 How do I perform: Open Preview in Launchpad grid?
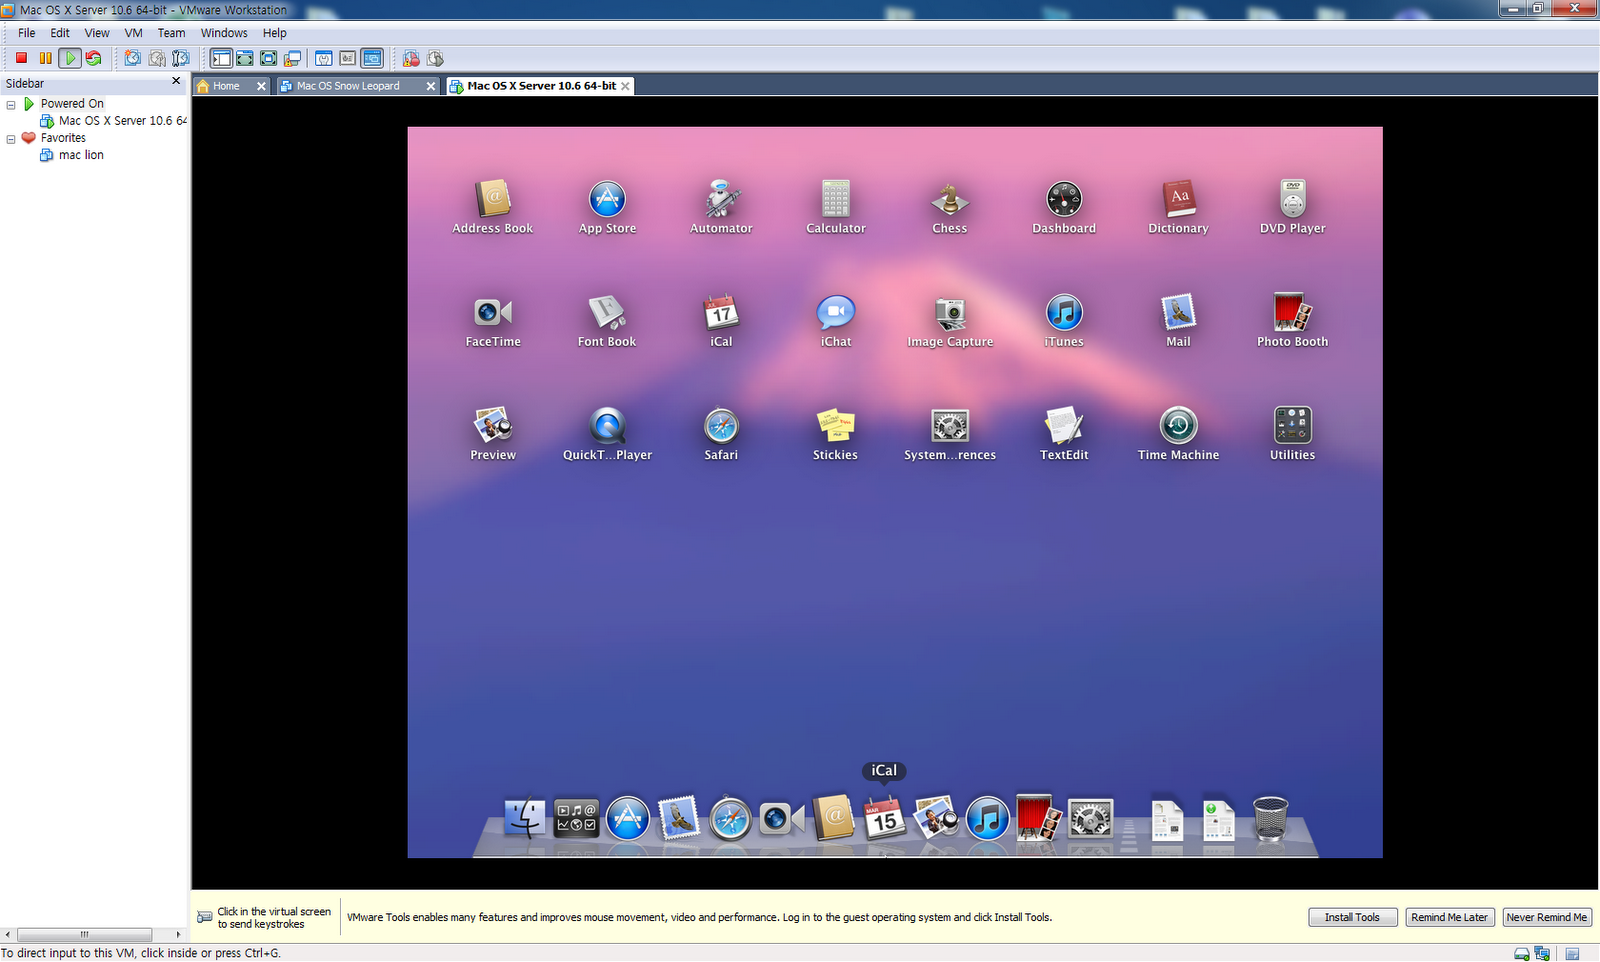(493, 432)
